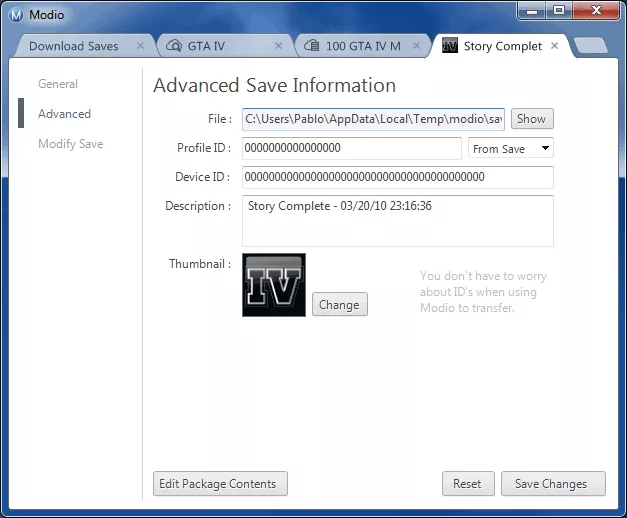The height and width of the screenshot is (518, 627).
Task: Show the save file location
Action: pos(532,119)
